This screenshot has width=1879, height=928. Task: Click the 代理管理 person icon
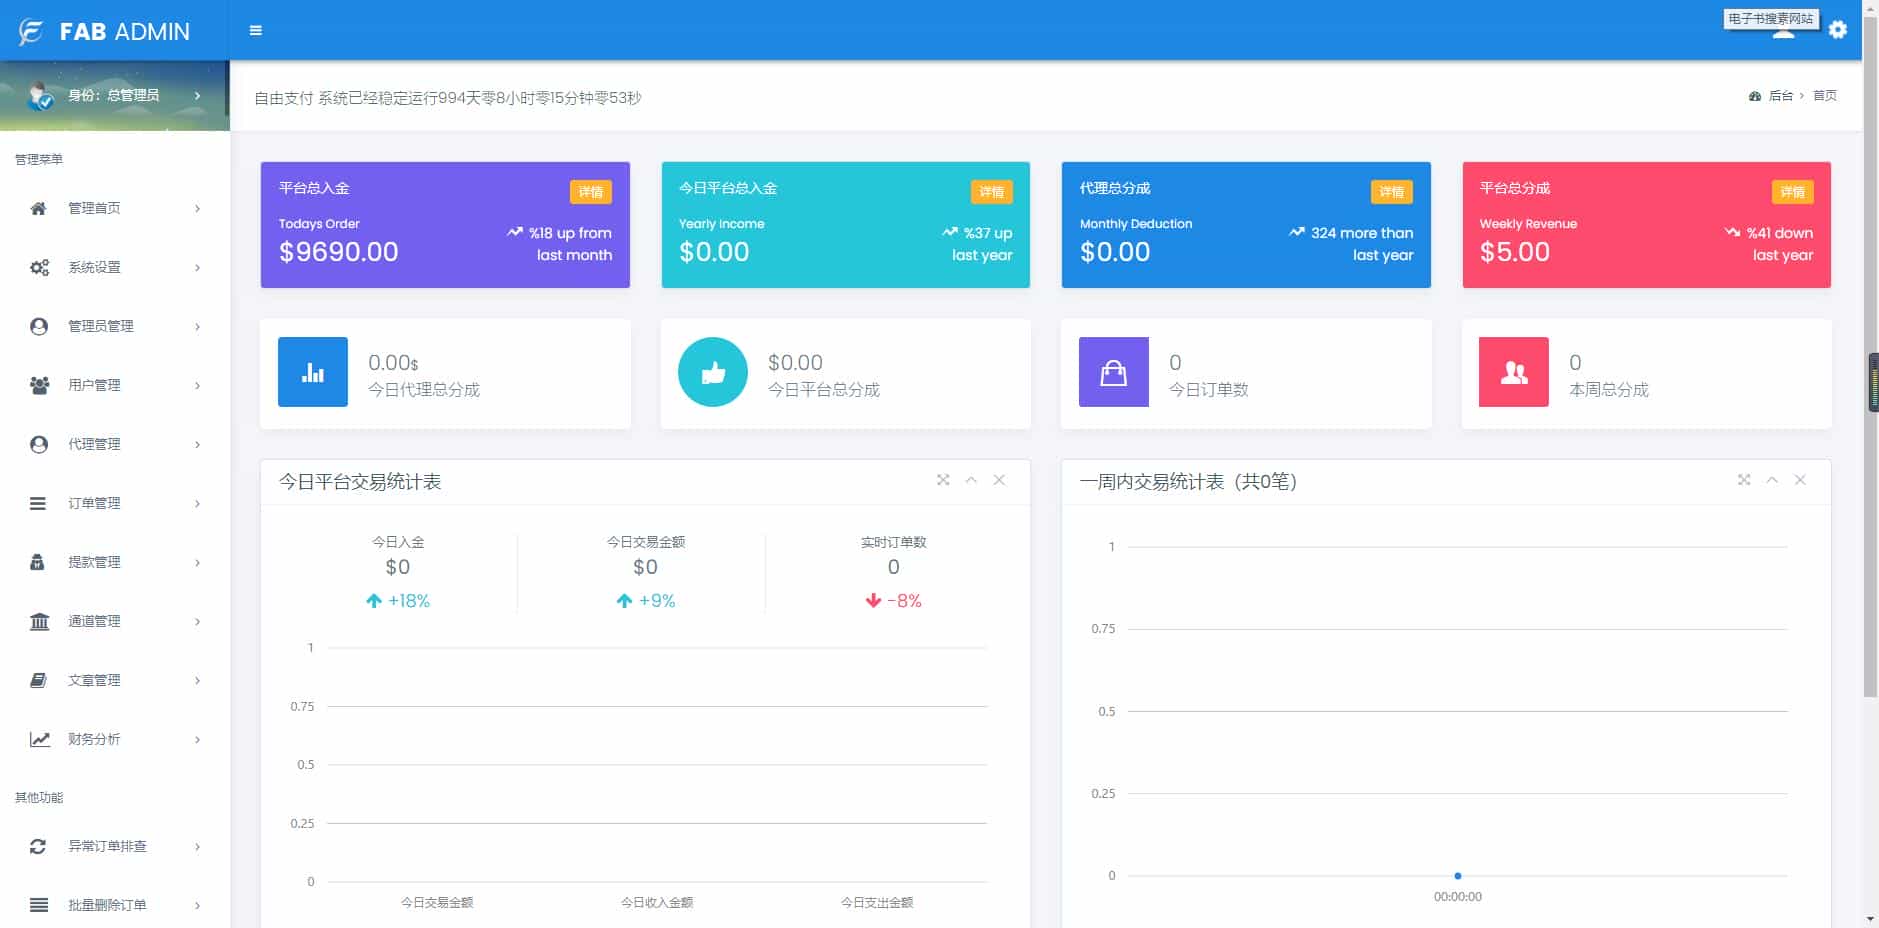[39, 444]
